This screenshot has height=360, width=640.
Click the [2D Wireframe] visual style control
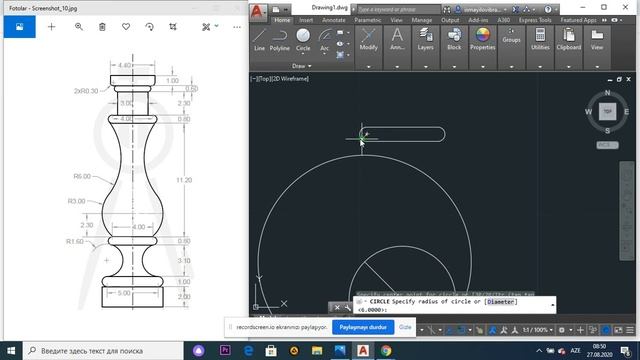point(289,79)
